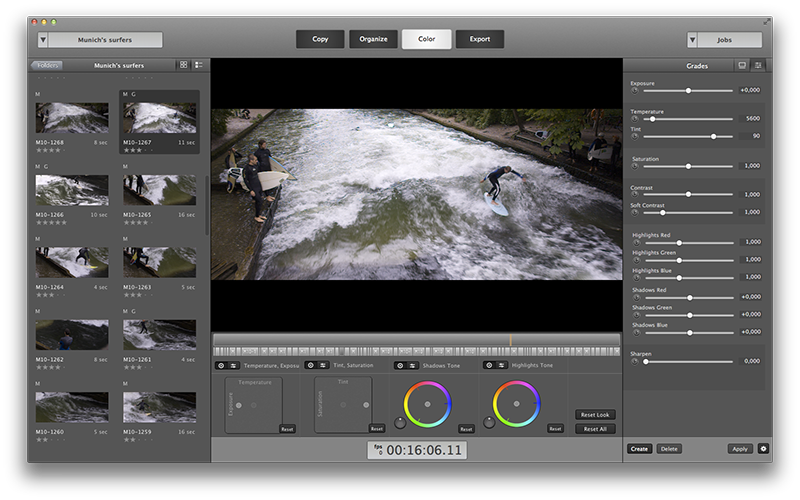The image size is (800, 500).
Task: Click the Tint slider handle
Action: (x=713, y=136)
